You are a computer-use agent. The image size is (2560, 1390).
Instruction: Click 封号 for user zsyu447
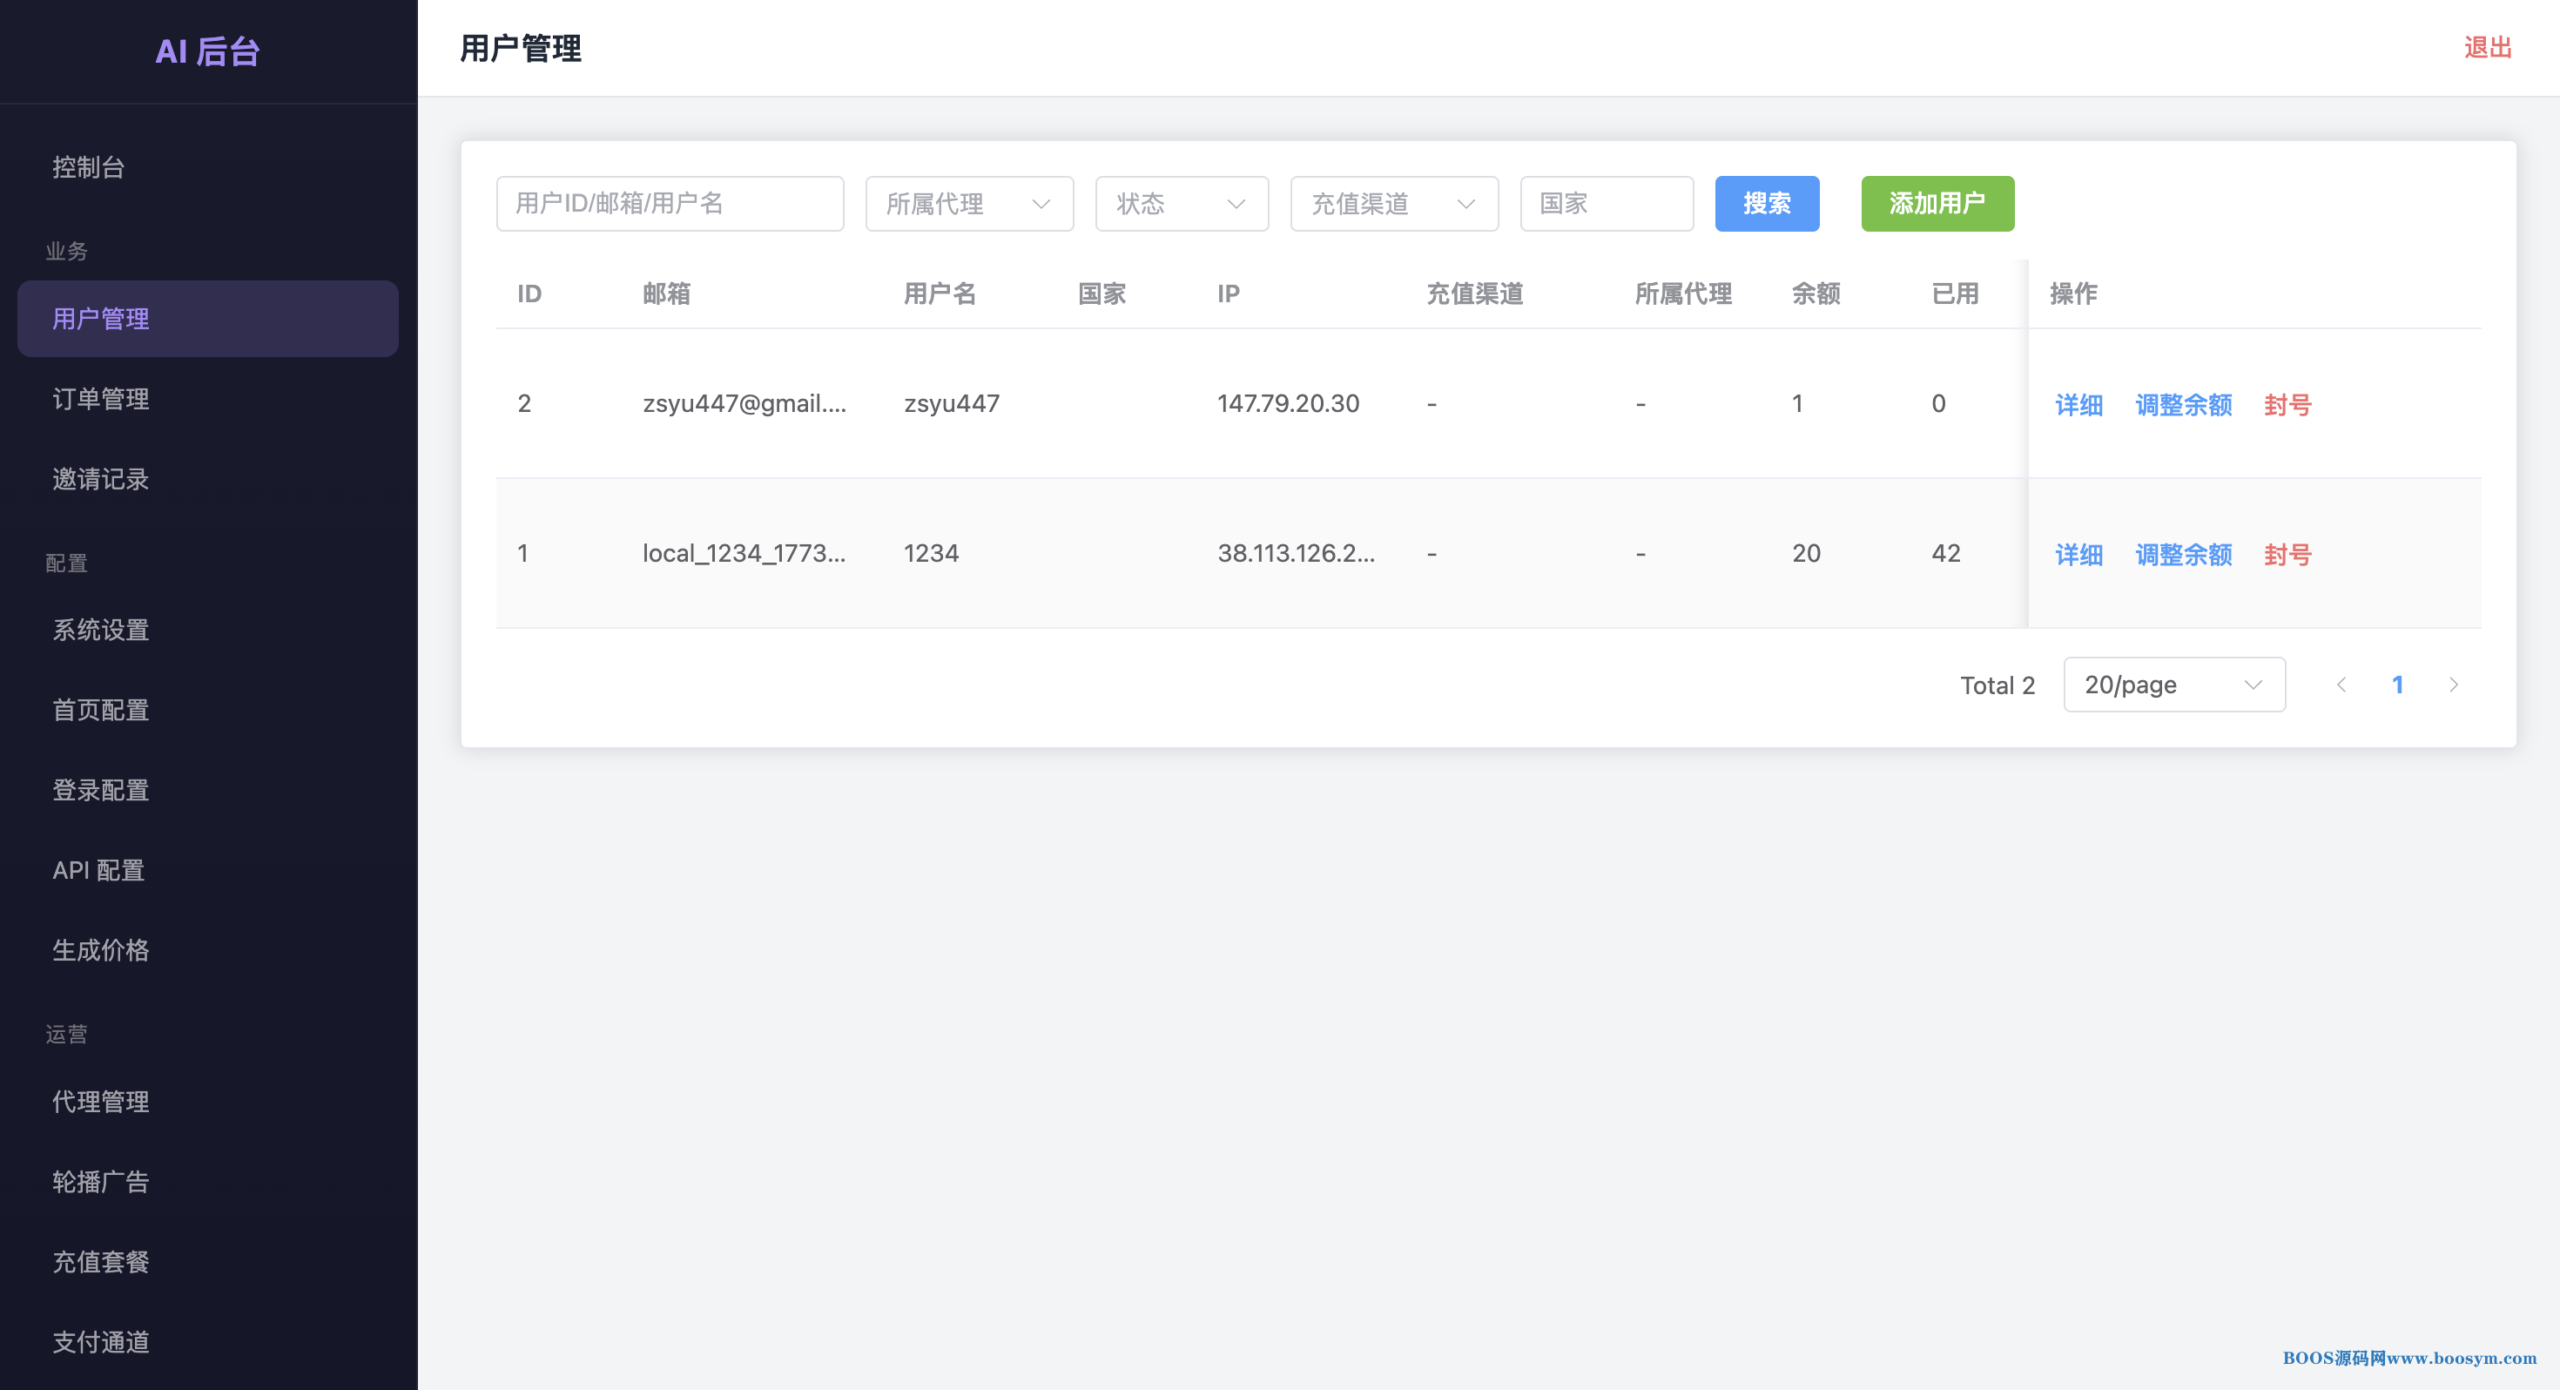2287,405
